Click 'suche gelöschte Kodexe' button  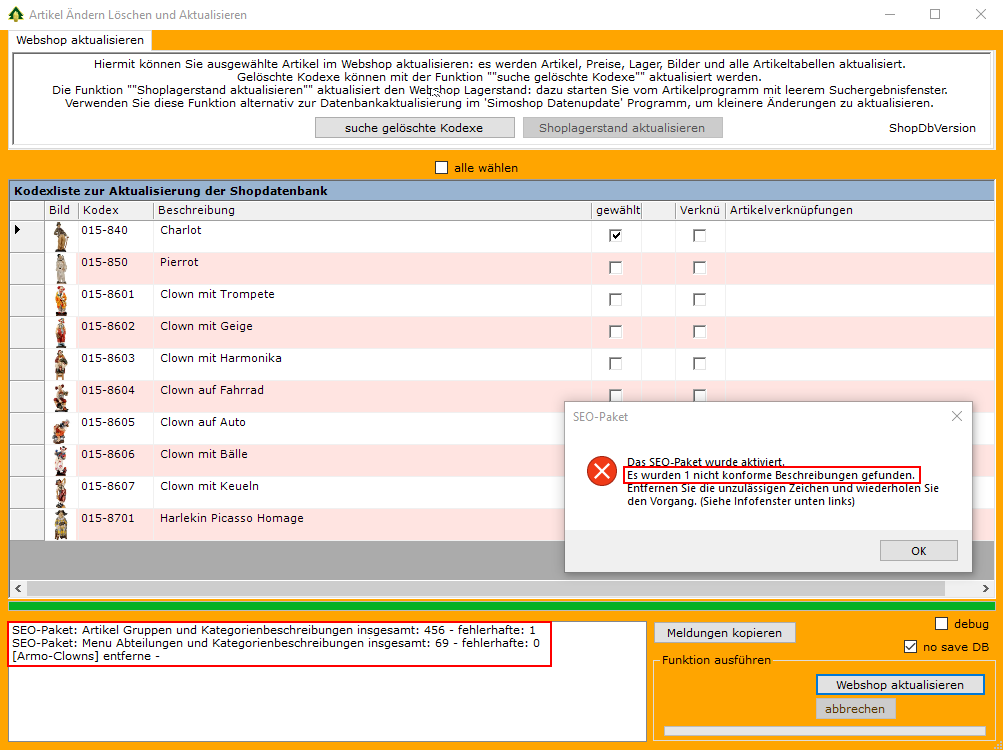(x=414, y=128)
